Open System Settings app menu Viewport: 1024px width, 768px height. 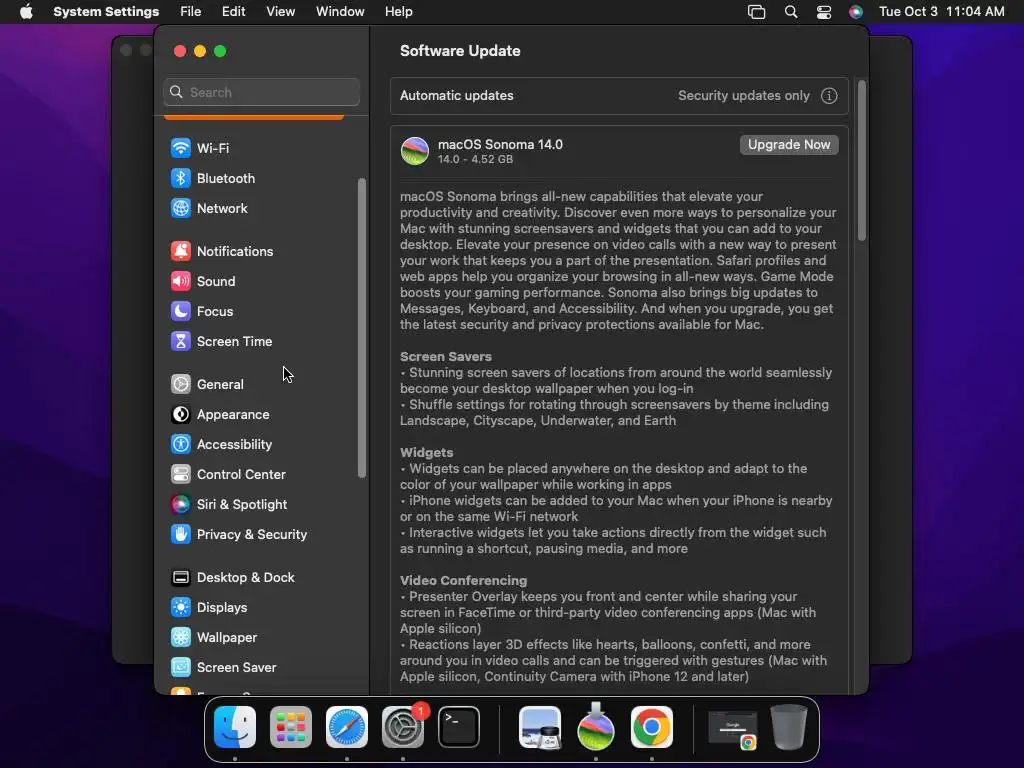click(x=106, y=12)
